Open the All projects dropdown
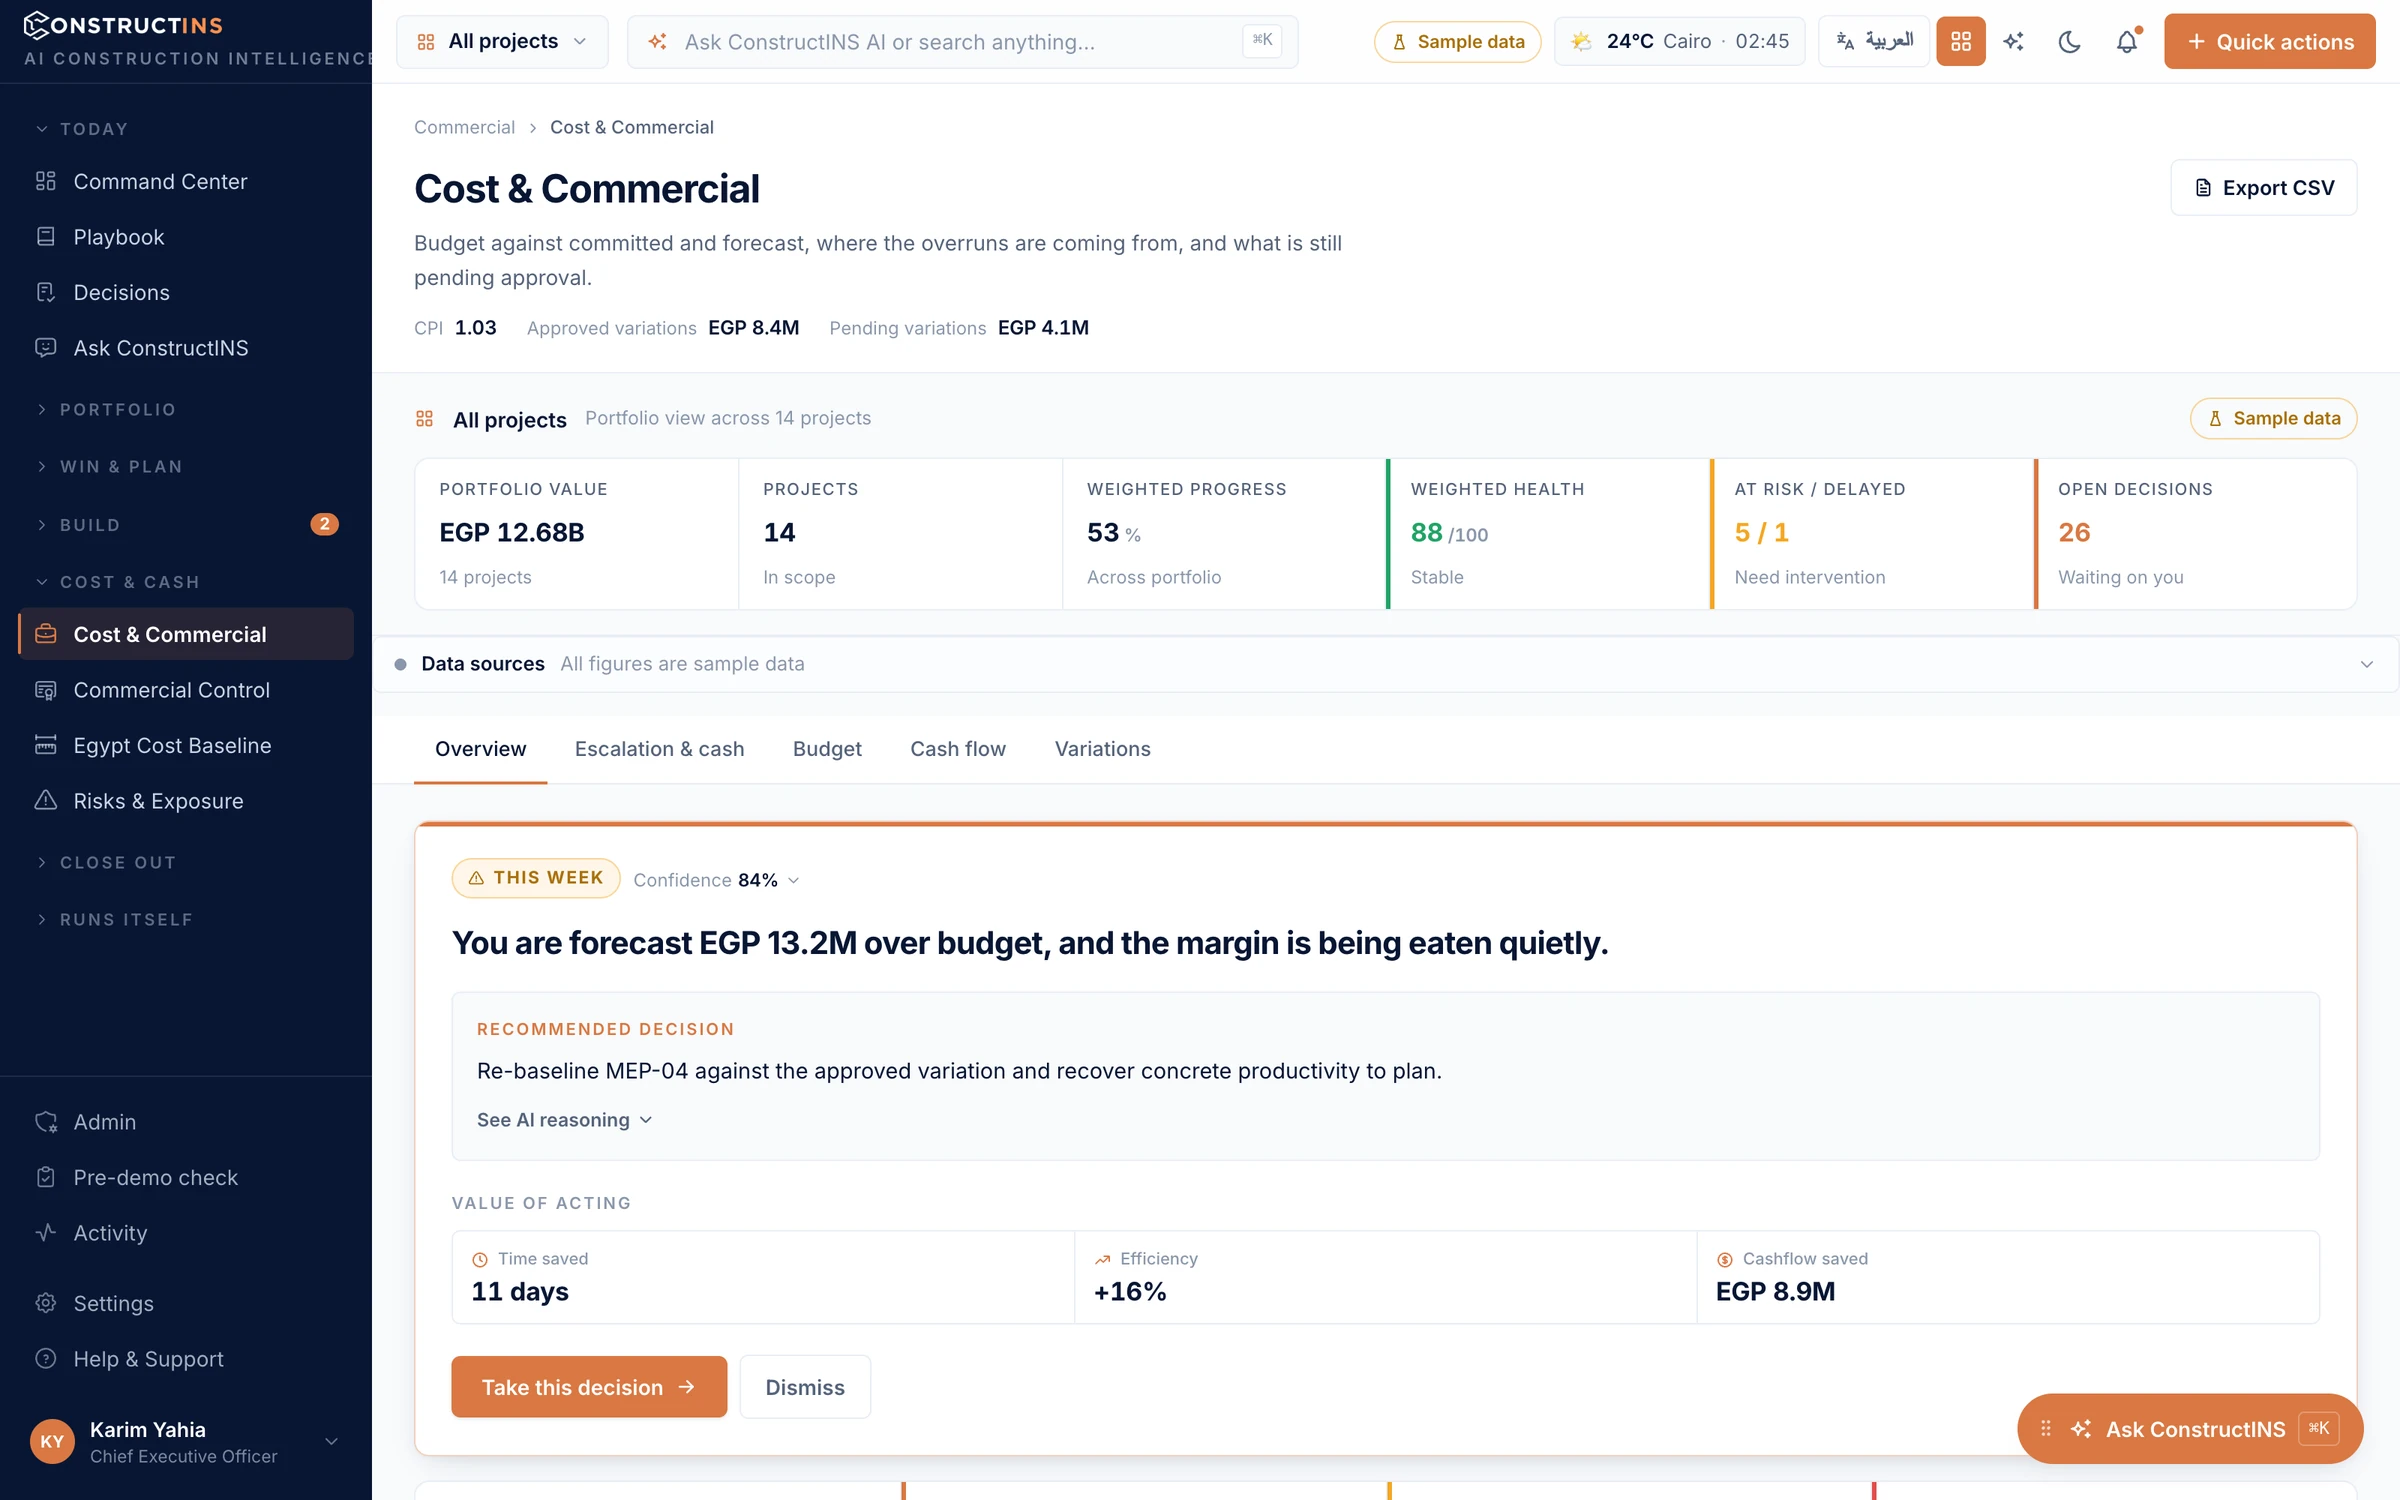 coord(502,42)
